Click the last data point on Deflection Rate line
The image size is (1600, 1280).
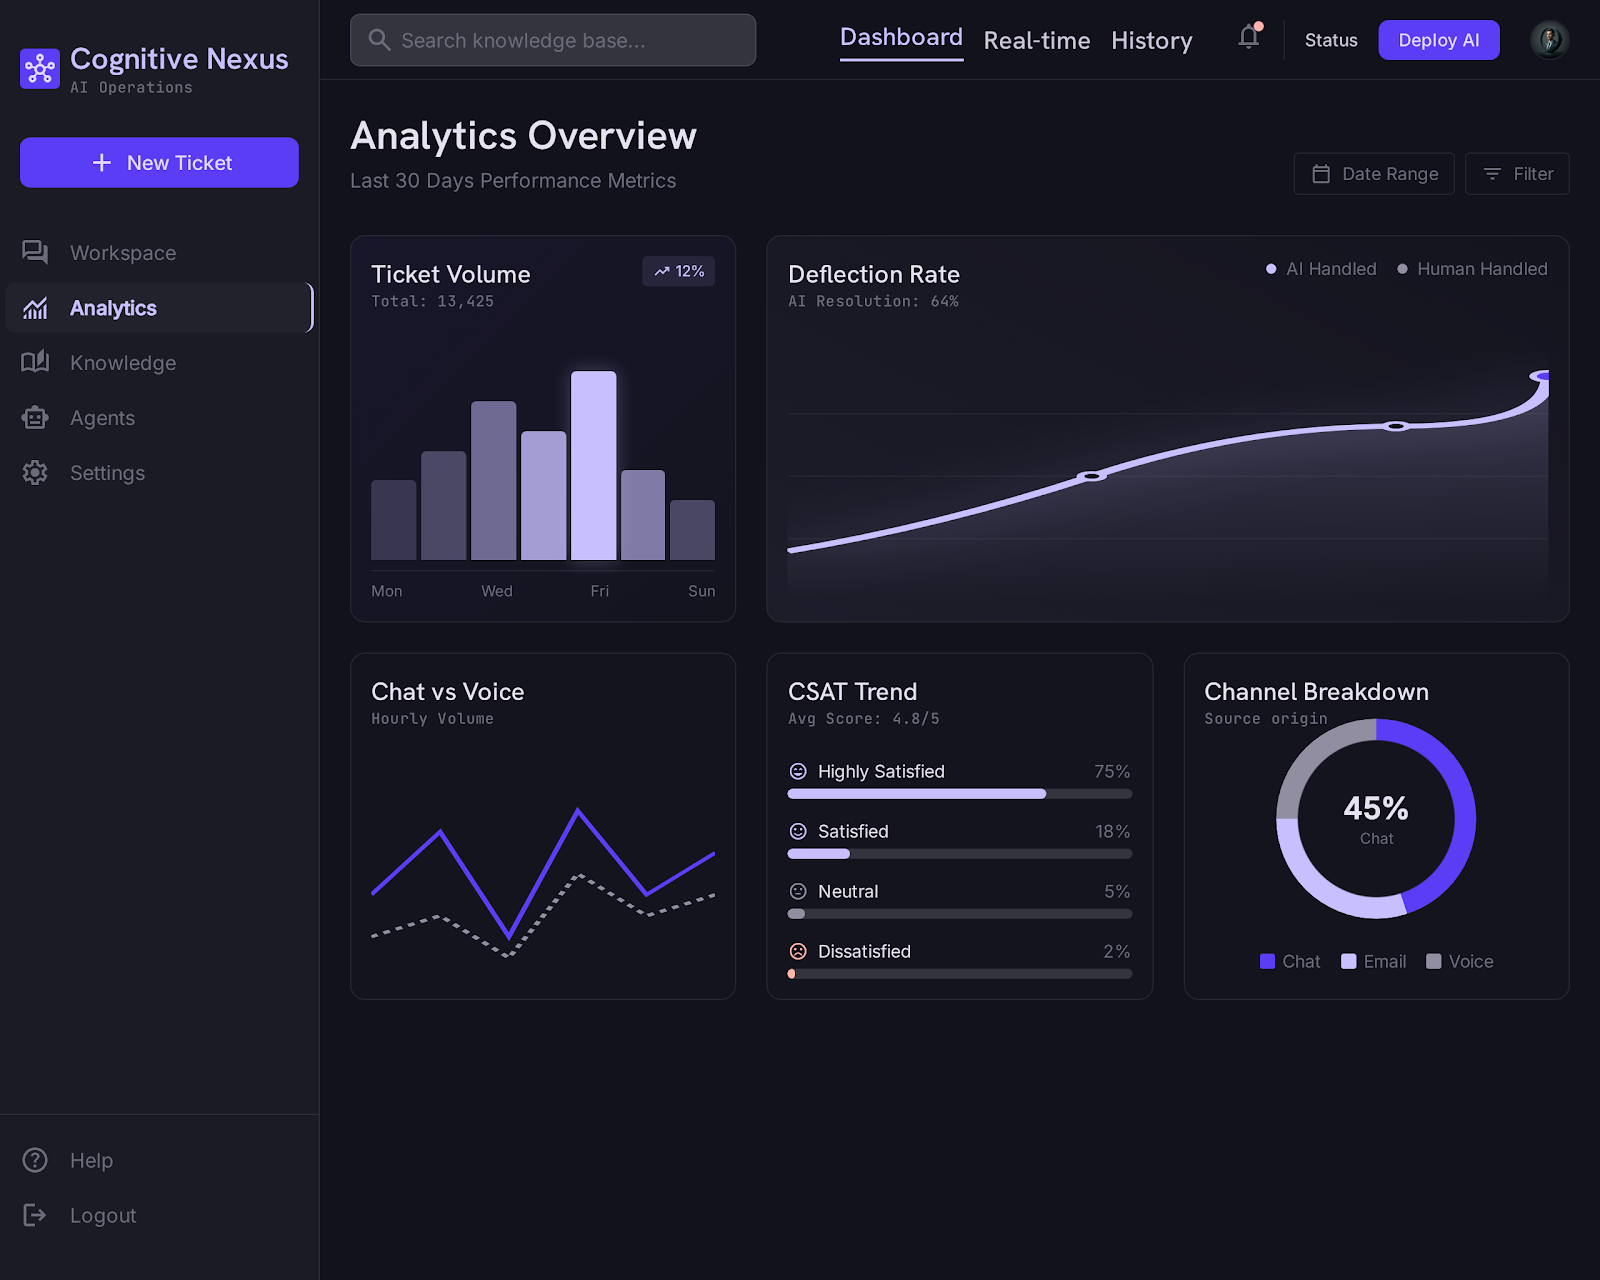coord(1541,376)
